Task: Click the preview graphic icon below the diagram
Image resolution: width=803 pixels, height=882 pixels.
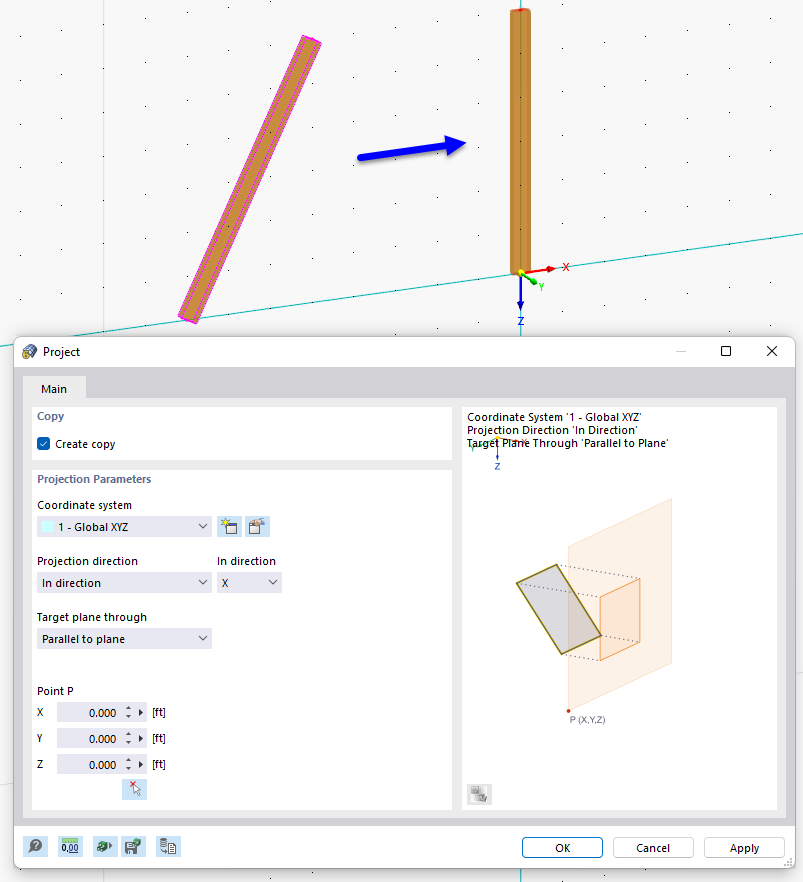Action: pyautogui.click(x=478, y=793)
